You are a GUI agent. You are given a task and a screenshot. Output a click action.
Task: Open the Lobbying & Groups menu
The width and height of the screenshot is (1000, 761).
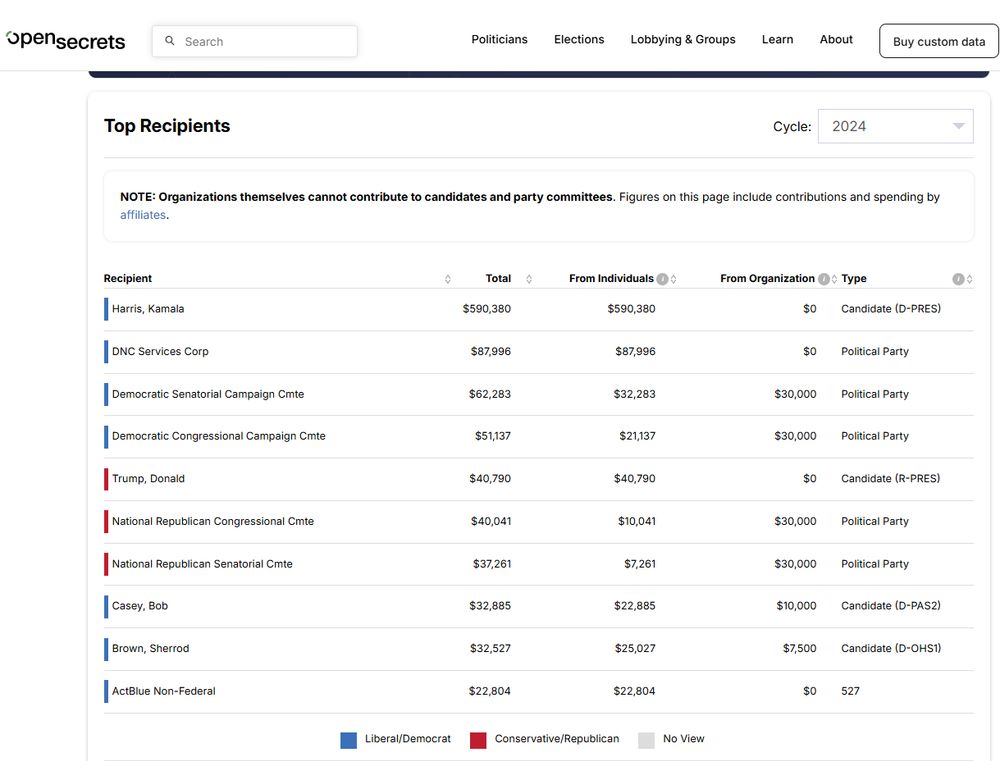click(683, 40)
